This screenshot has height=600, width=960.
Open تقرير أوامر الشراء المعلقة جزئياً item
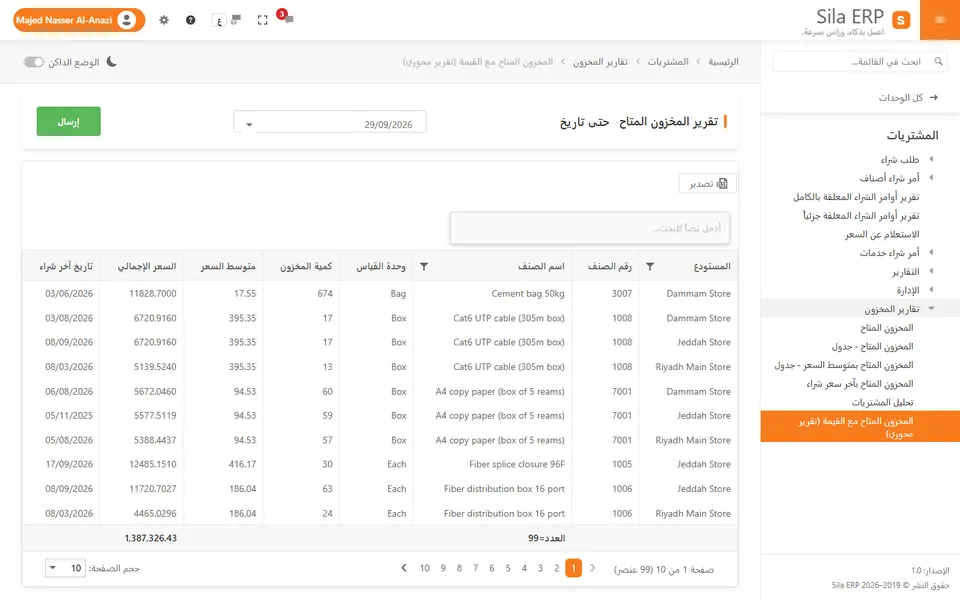point(861,216)
